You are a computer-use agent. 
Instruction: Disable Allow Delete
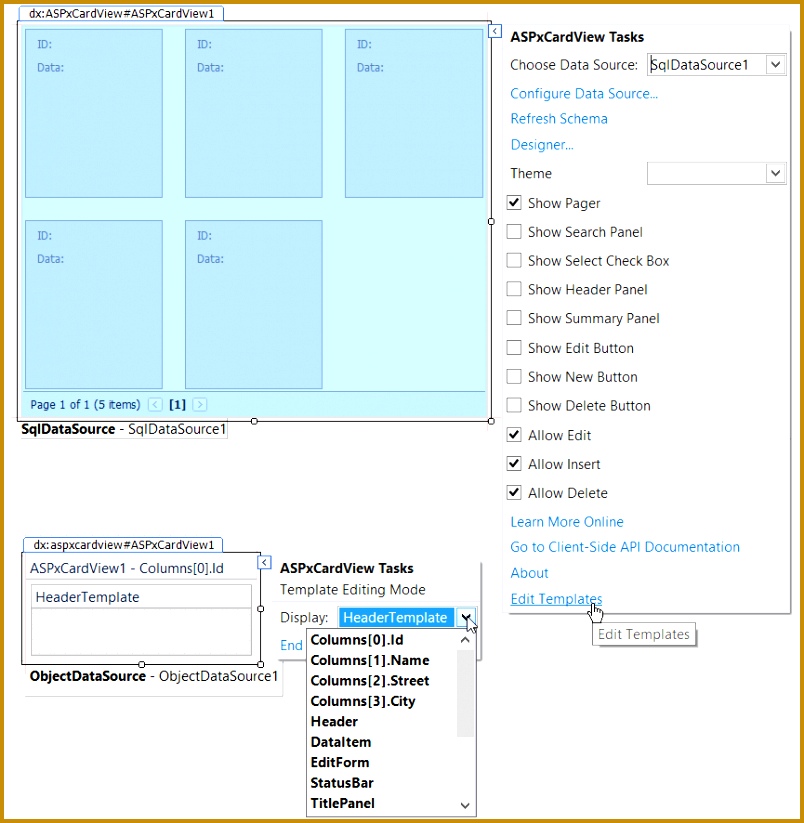[513, 493]
